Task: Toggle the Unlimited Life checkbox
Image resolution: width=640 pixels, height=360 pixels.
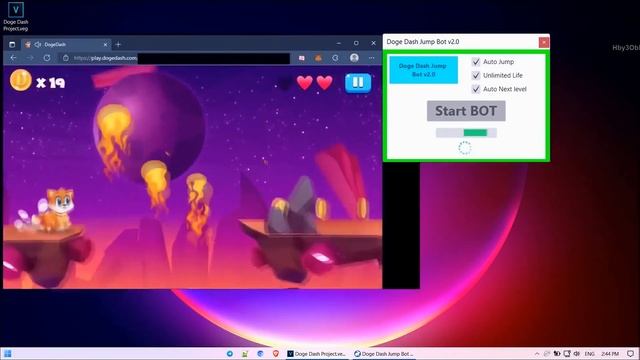Action: click(476, 75)
